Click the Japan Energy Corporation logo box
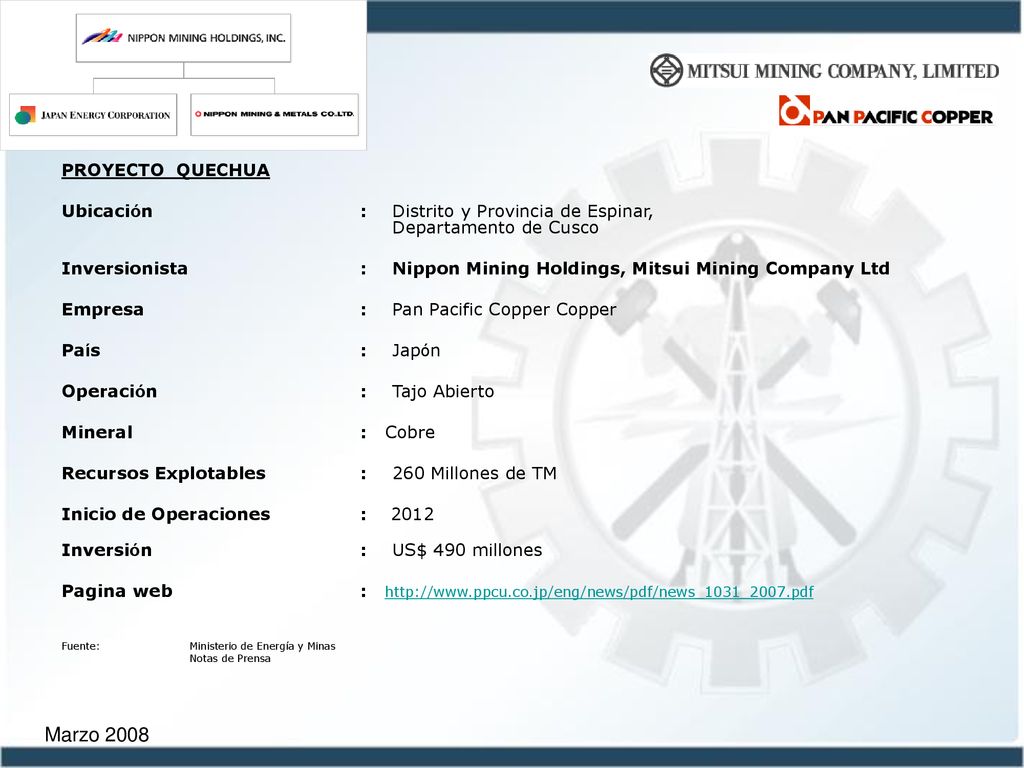Viewport: 1024px width, 768px height. (93, 115)
